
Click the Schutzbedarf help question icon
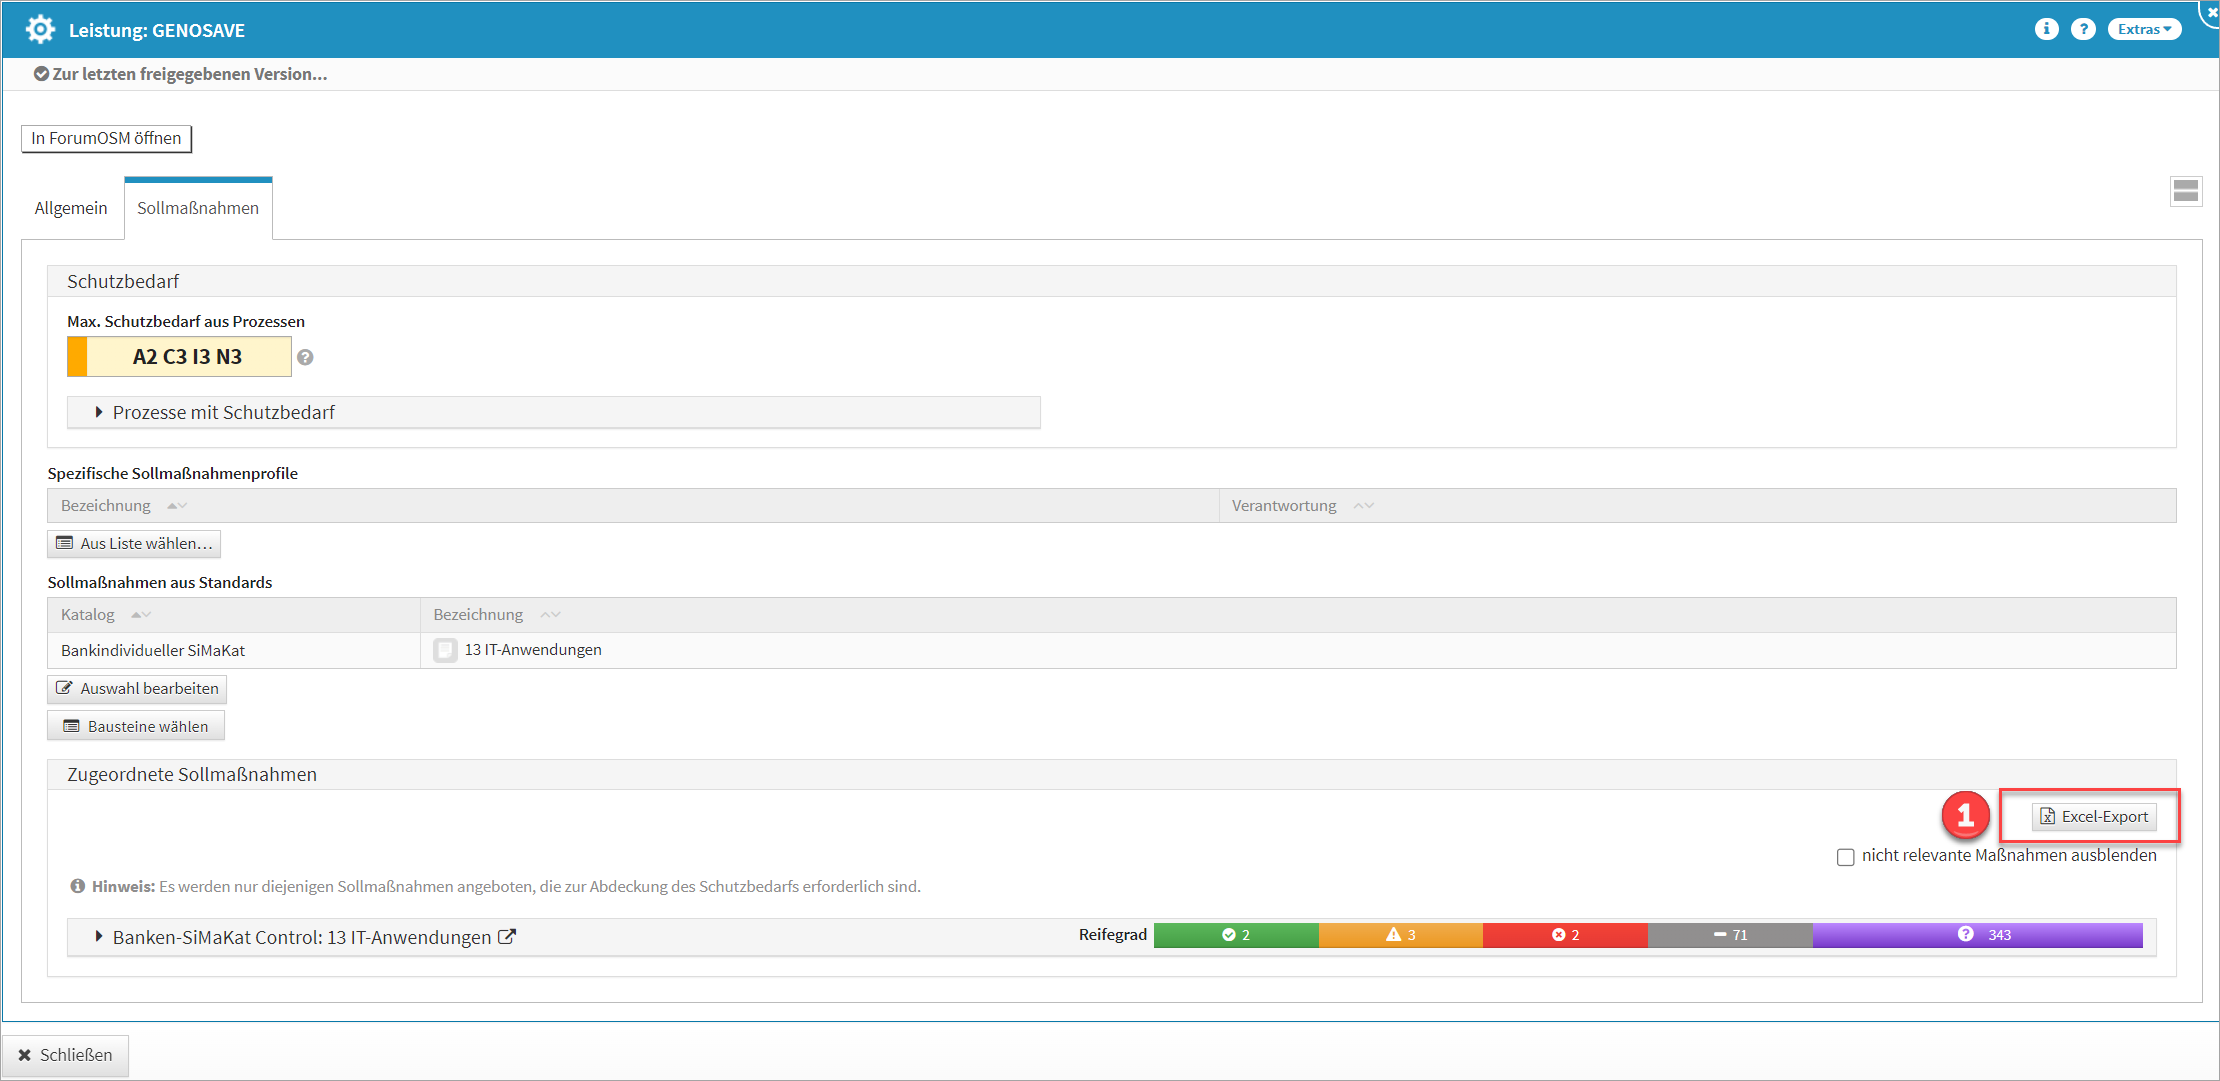coord(306,357)
